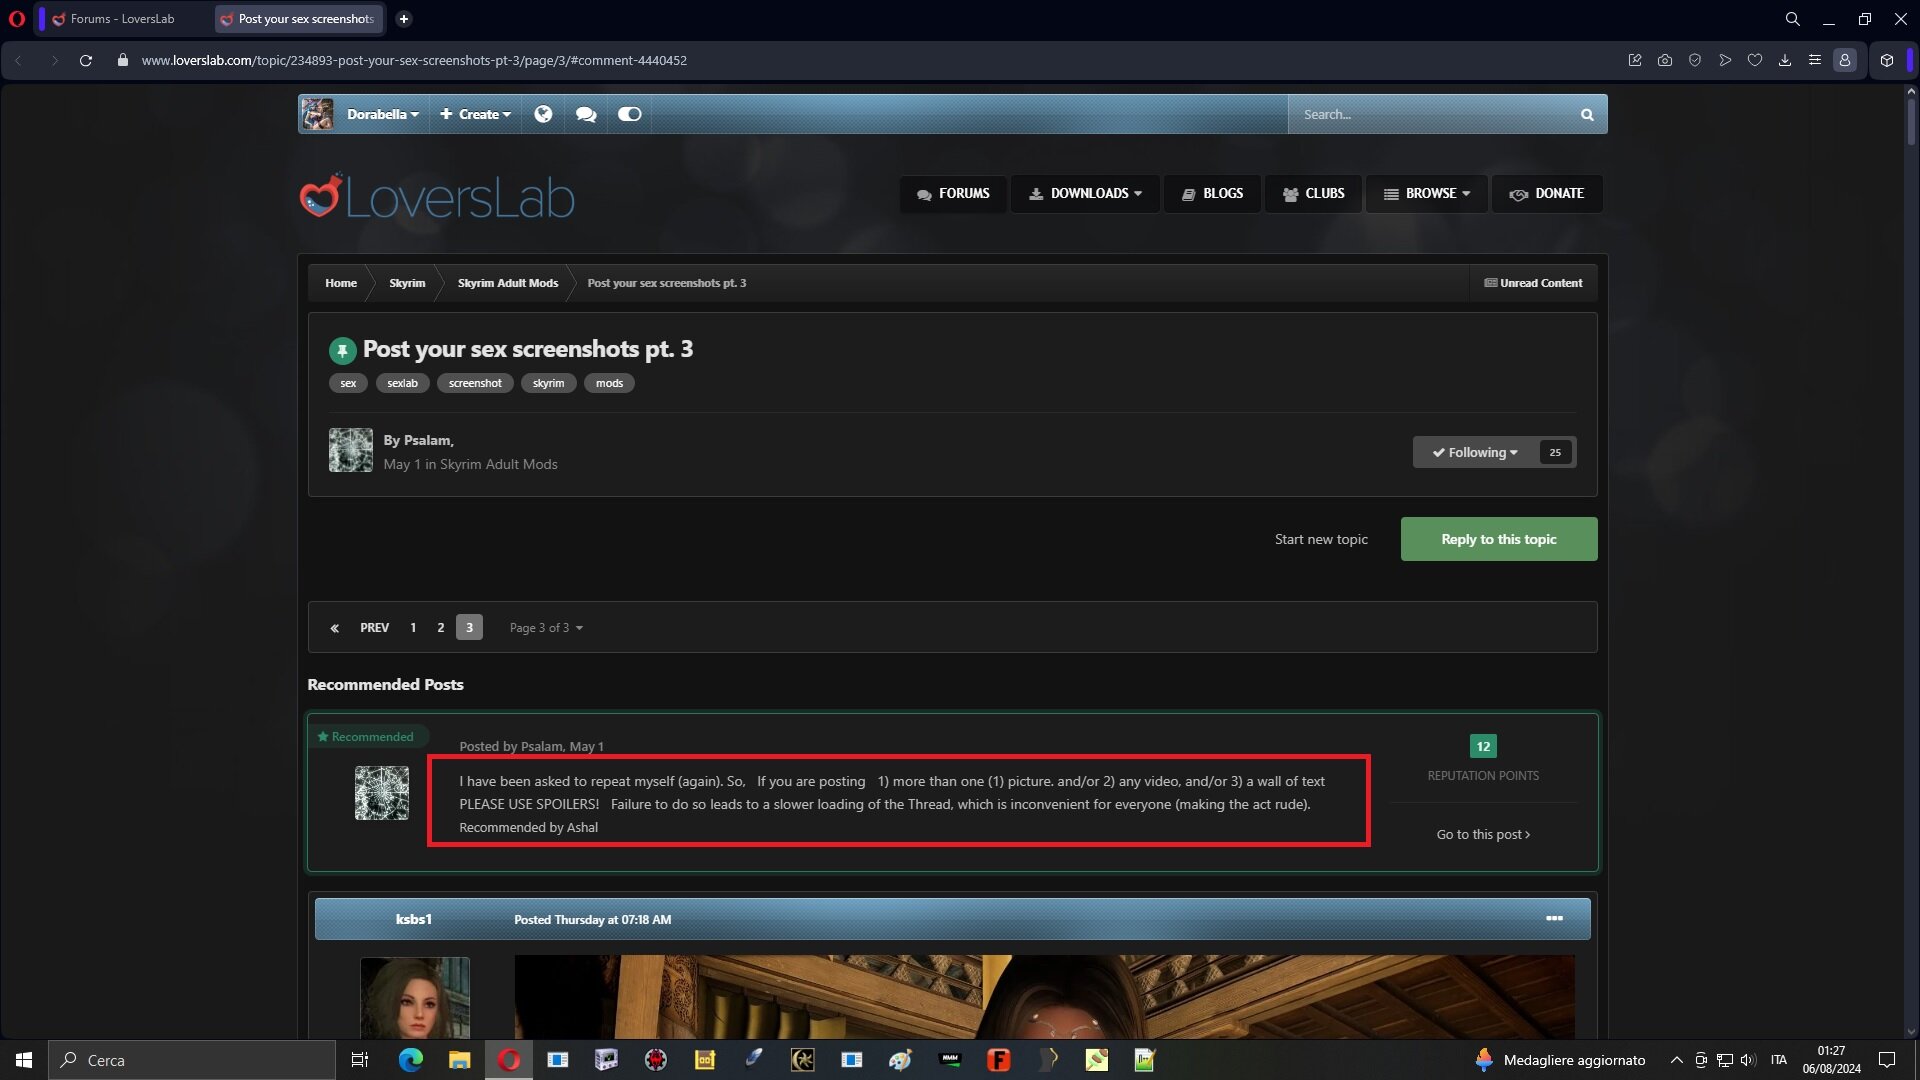Image resolution: width=1920 pixels, height=1080 pixels.
Task: Select the Post your sex screenshots tab
Action: 298,19
